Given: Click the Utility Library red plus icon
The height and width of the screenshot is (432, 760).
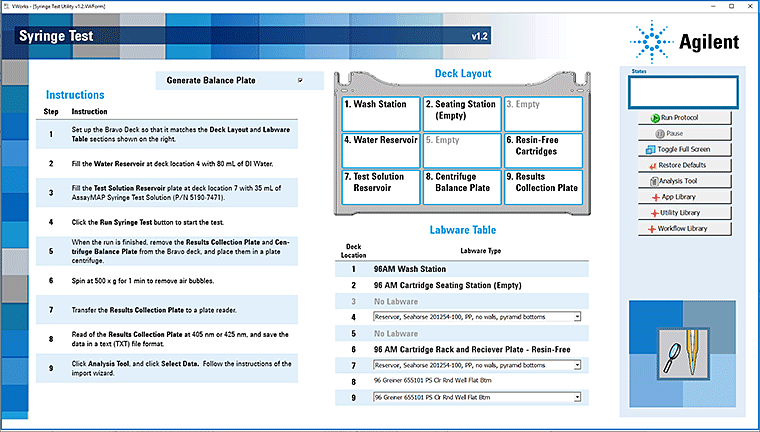Looking at the screenshot, I should click(653, 213).
